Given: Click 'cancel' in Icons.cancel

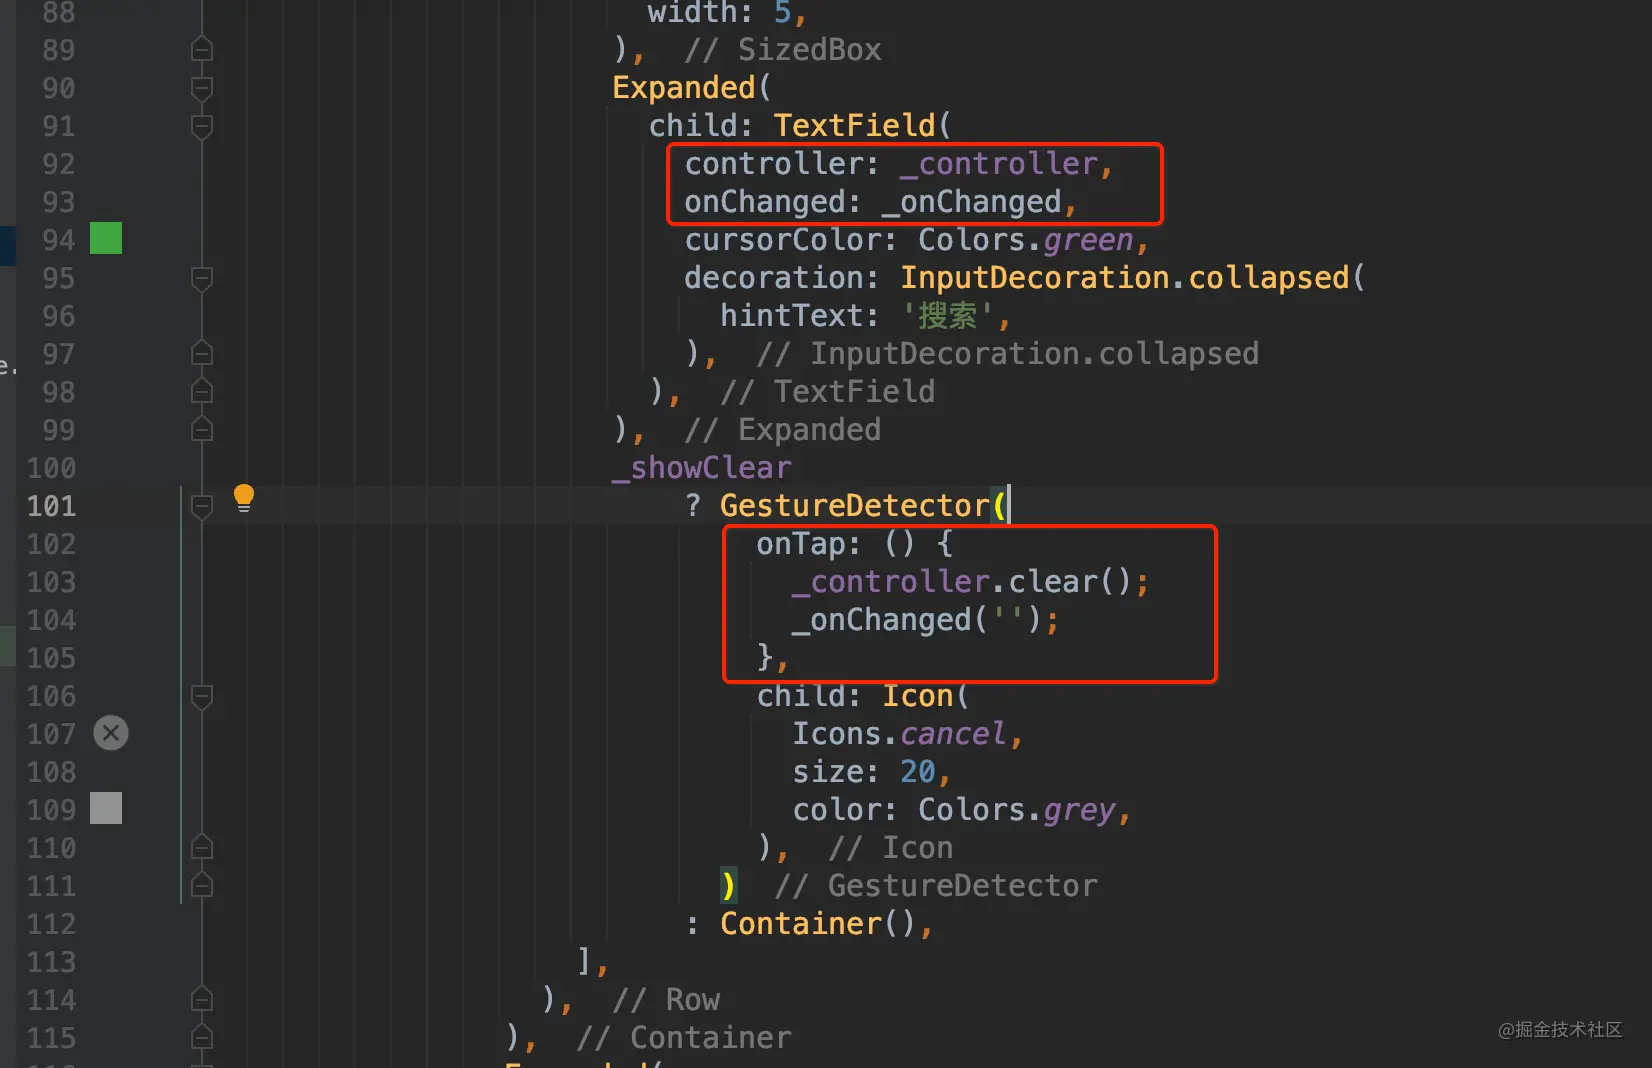Looking at the screenshot, I should 953,734.
